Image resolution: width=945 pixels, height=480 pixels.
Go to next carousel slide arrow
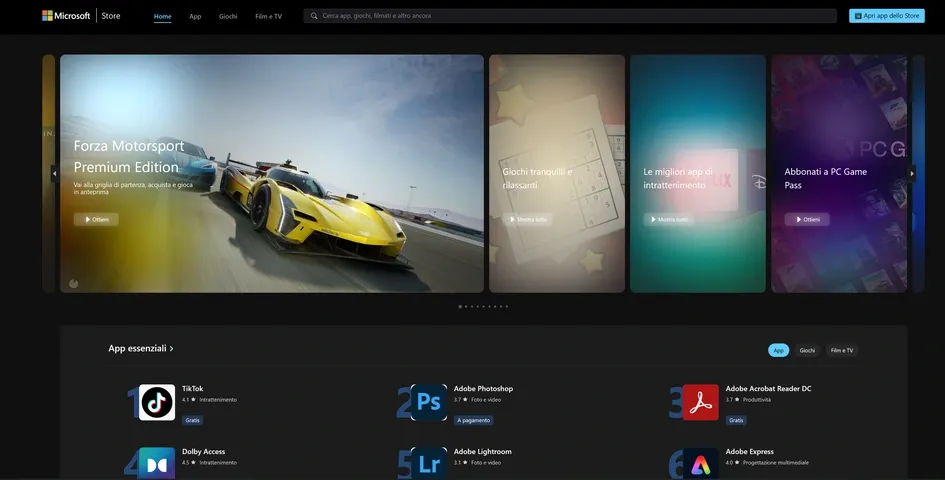pos(912,174)
